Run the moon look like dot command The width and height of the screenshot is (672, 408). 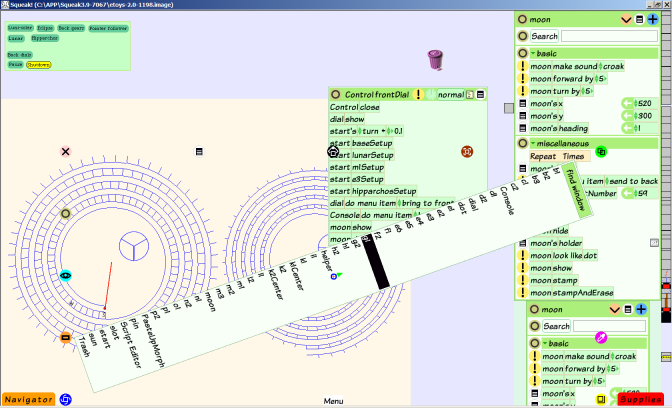pyautogui.click(x=522, y=255)
